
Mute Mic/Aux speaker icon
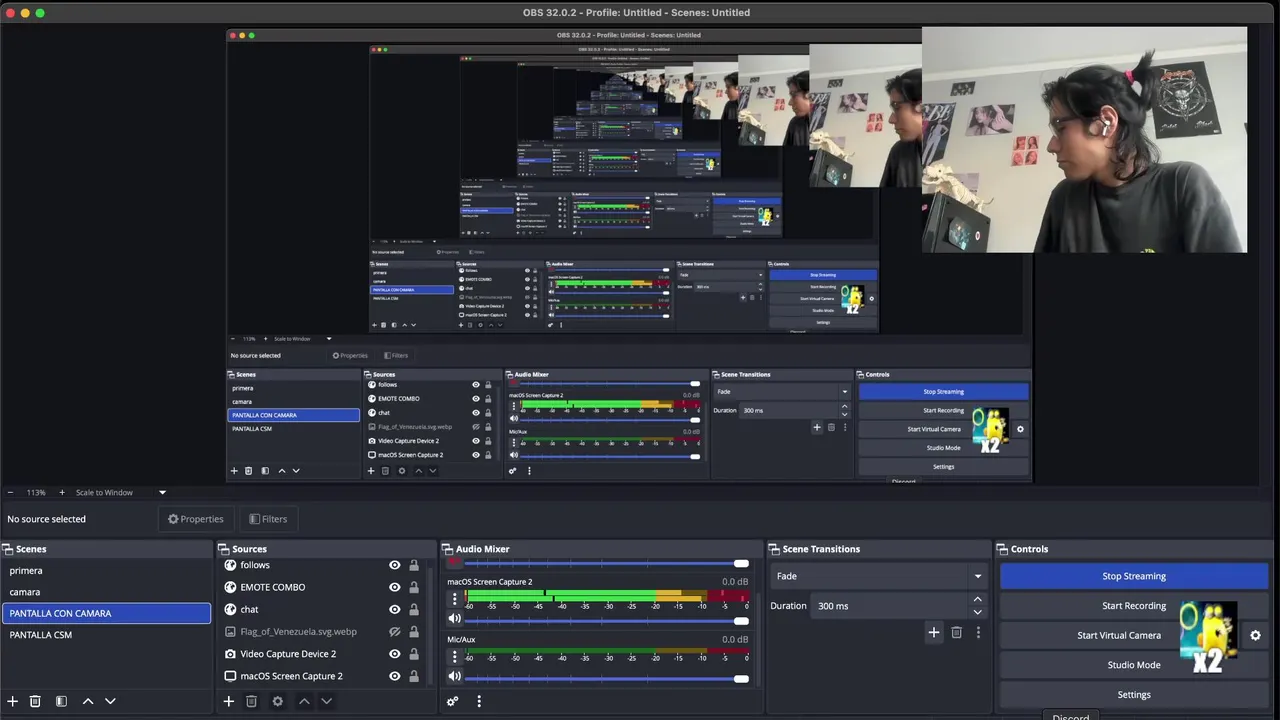(x=455, y=676)
